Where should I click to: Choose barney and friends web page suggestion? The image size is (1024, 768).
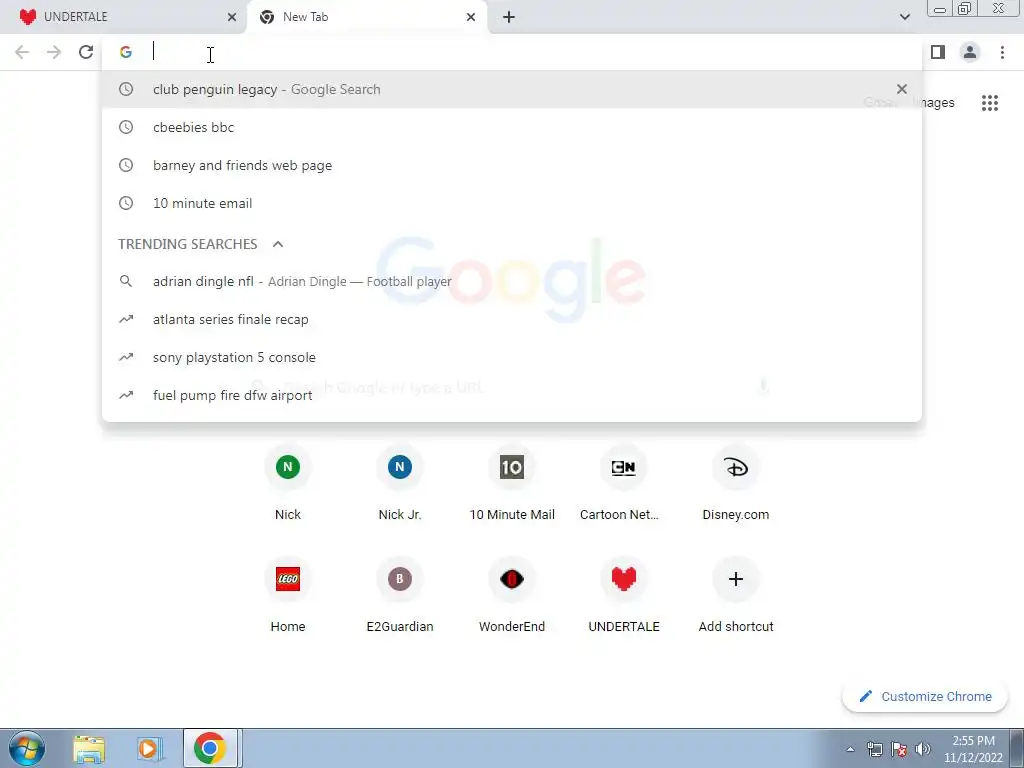tap(511, 165)
